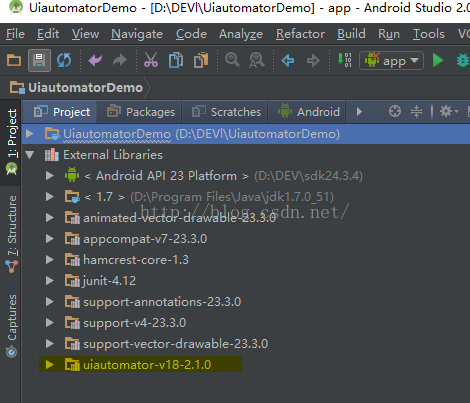Toggle the 1: Project side tool window
Image resolution: width=470 pixels, height=403 pixels.
pyautogui.click(x=11, y=142)
